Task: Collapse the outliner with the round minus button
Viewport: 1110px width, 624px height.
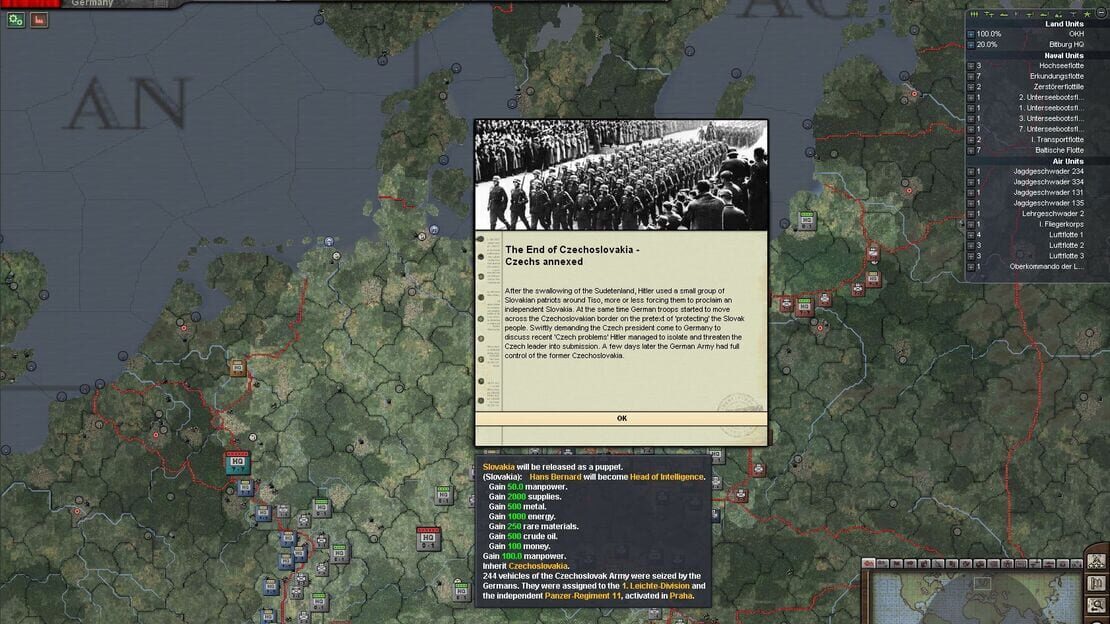Action: [1102, 13]
